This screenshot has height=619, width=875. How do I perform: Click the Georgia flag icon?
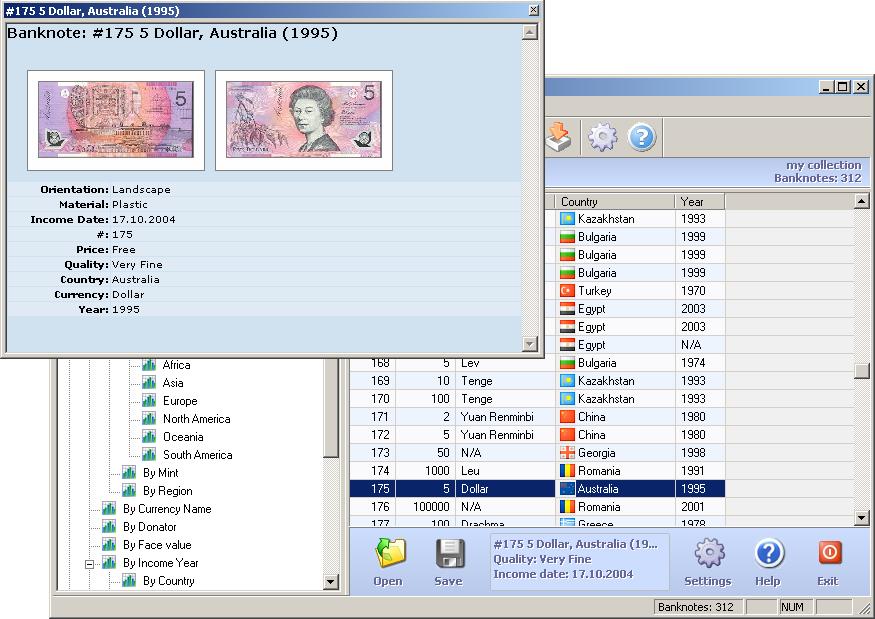pos(567,453)
